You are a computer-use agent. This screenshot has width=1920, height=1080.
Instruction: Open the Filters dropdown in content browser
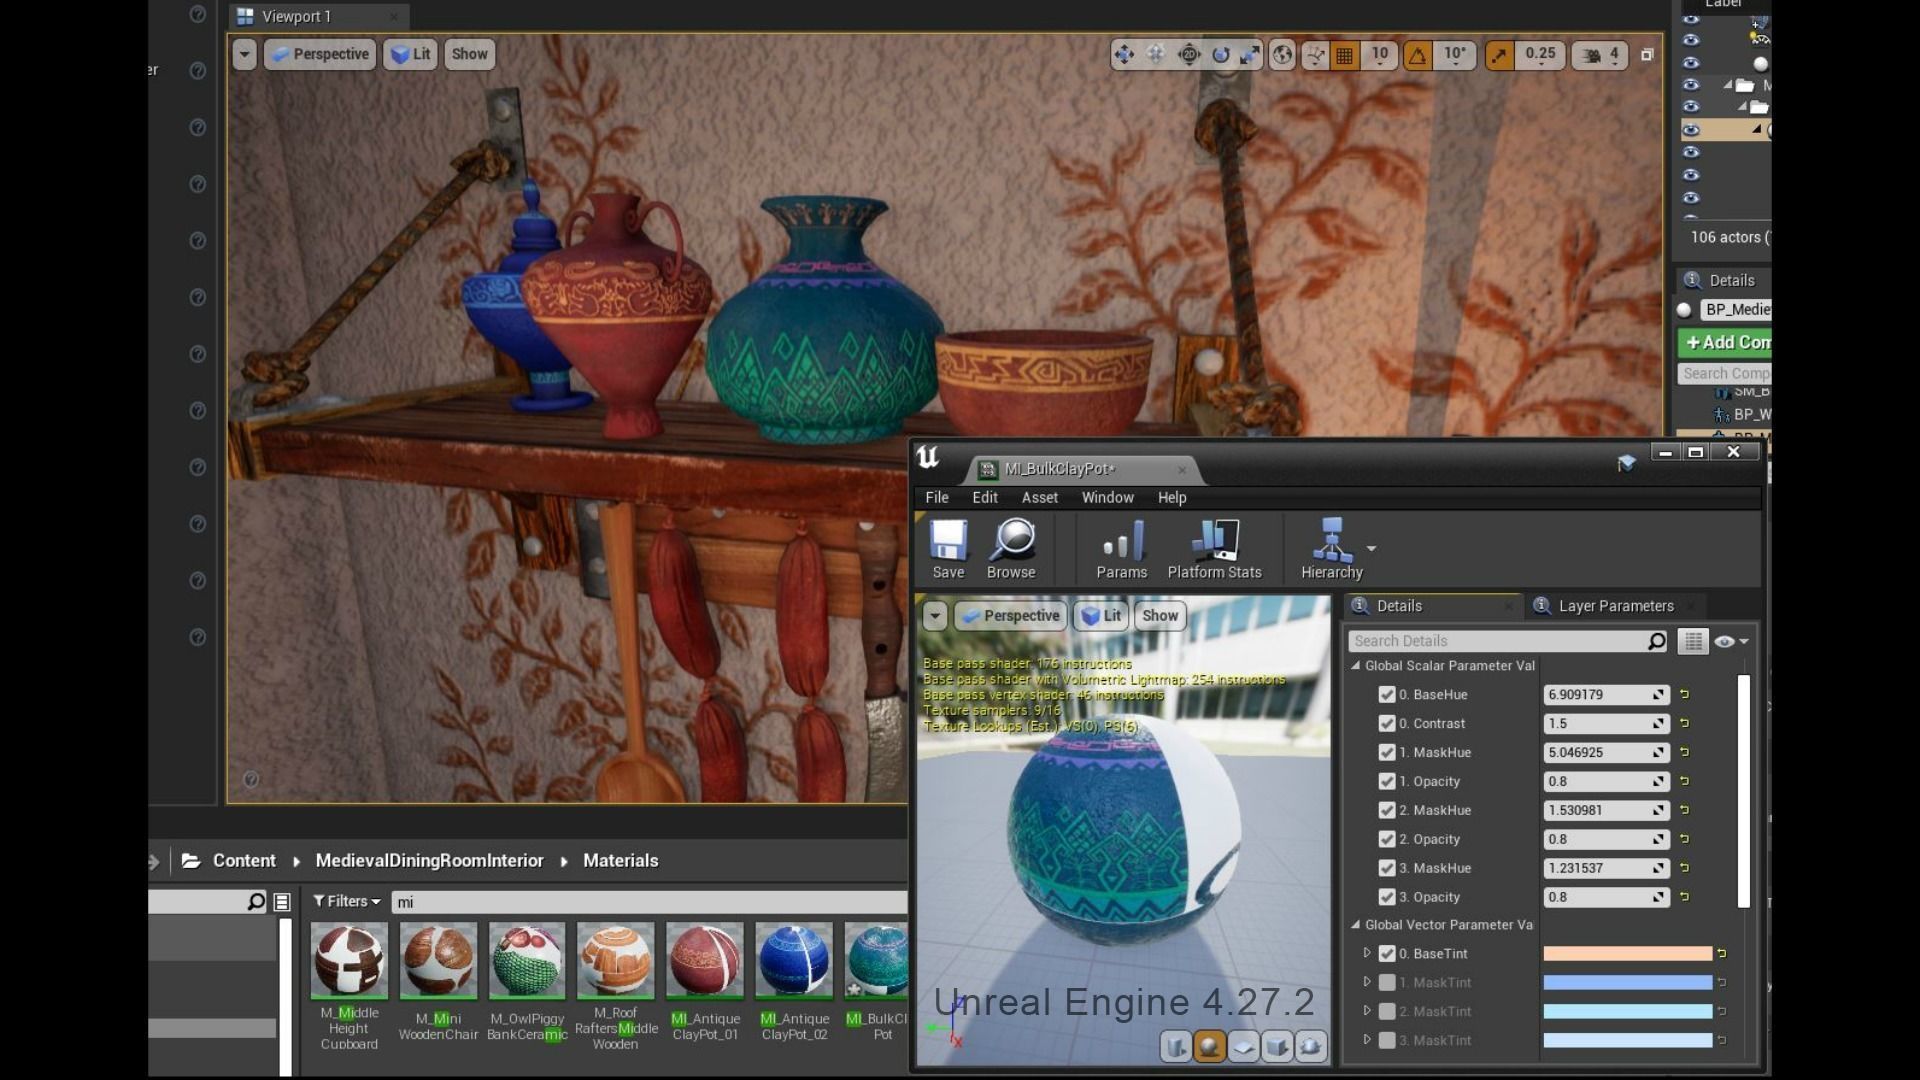347,901
